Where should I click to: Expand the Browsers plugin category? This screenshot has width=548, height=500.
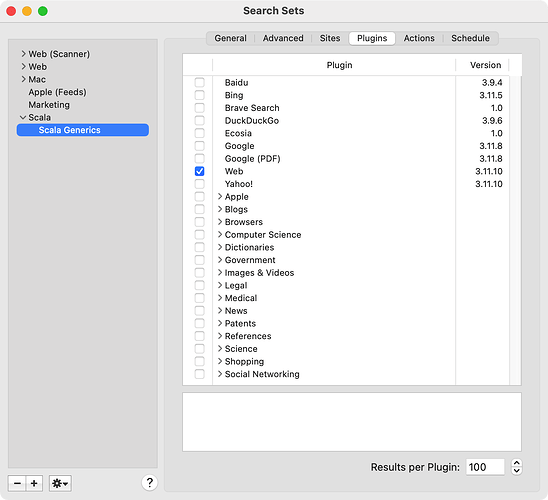coord(220,222)
